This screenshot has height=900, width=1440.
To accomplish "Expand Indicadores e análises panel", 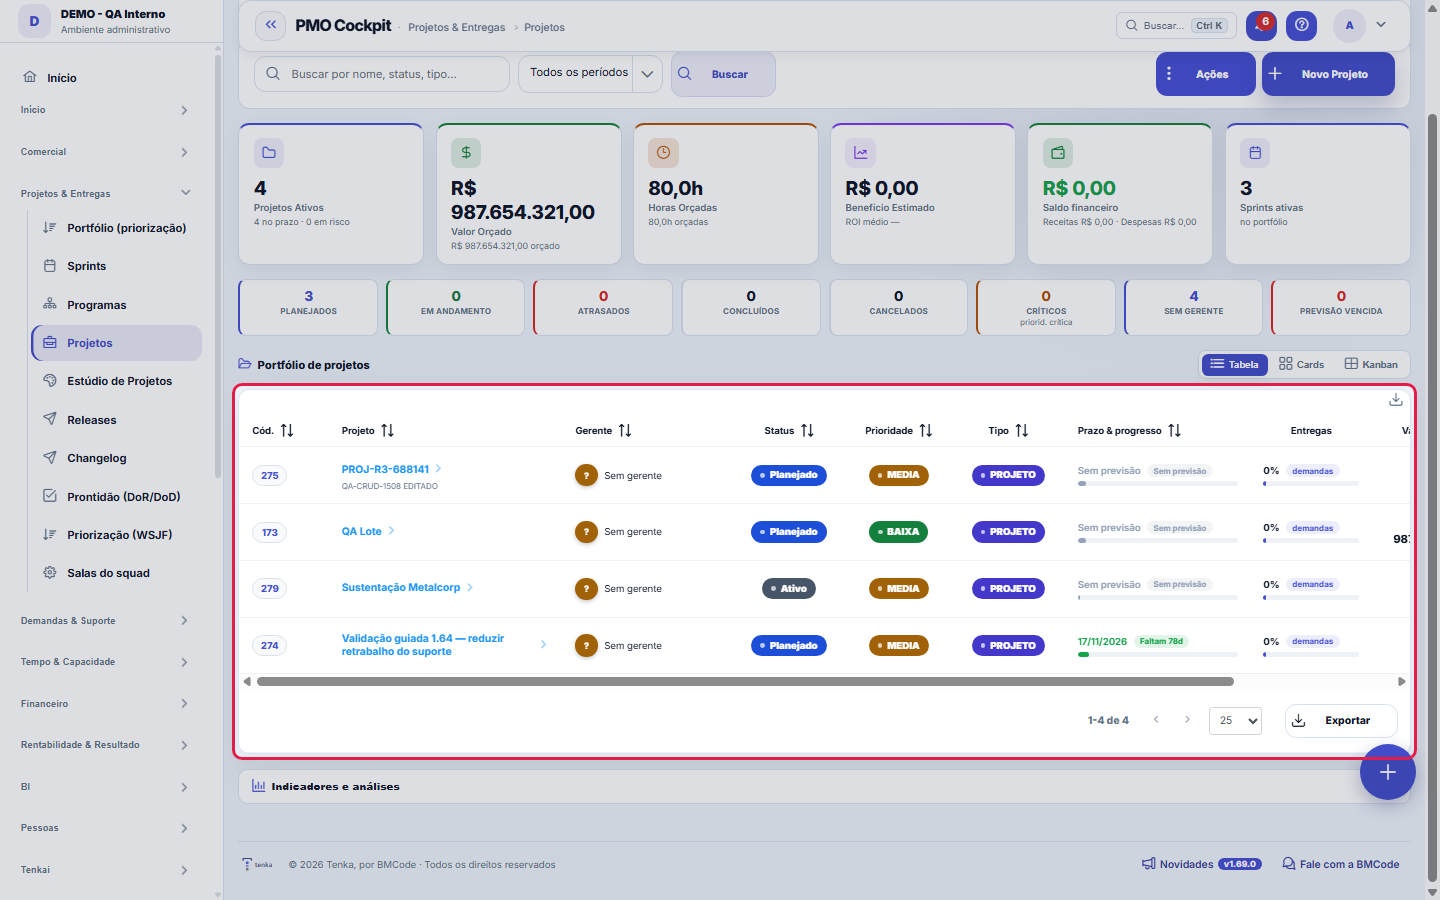I will tap(824, 786).
